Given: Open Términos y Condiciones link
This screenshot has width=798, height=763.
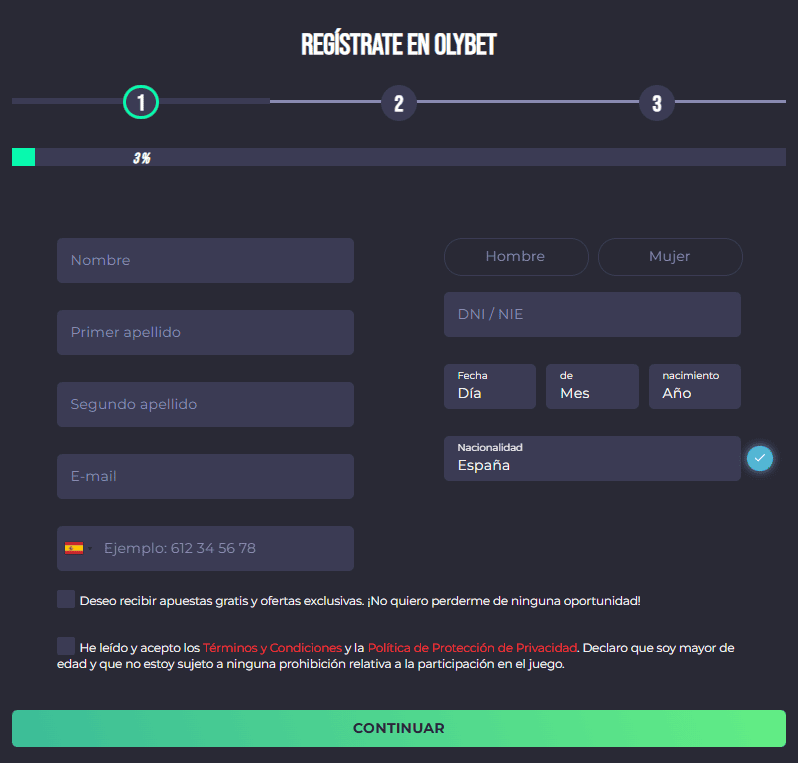Looking at the screenshot, I should coord(272,648).
